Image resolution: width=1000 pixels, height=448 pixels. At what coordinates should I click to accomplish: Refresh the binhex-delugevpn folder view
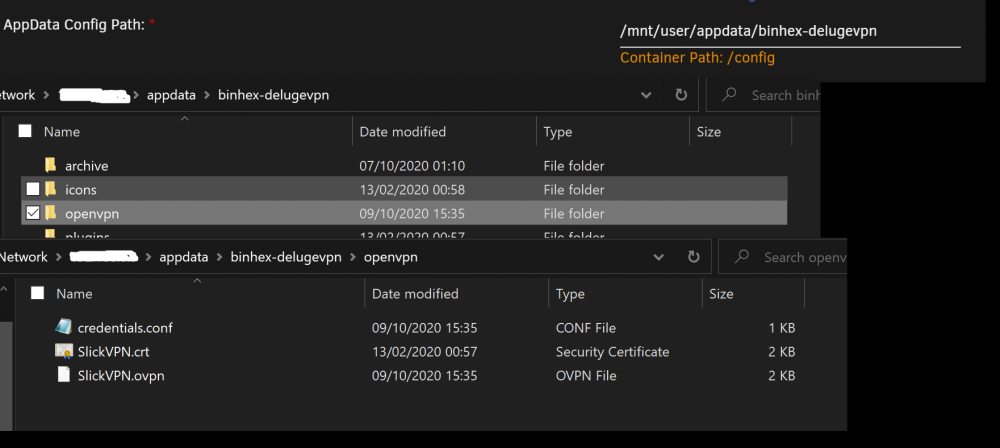(681, 95)
